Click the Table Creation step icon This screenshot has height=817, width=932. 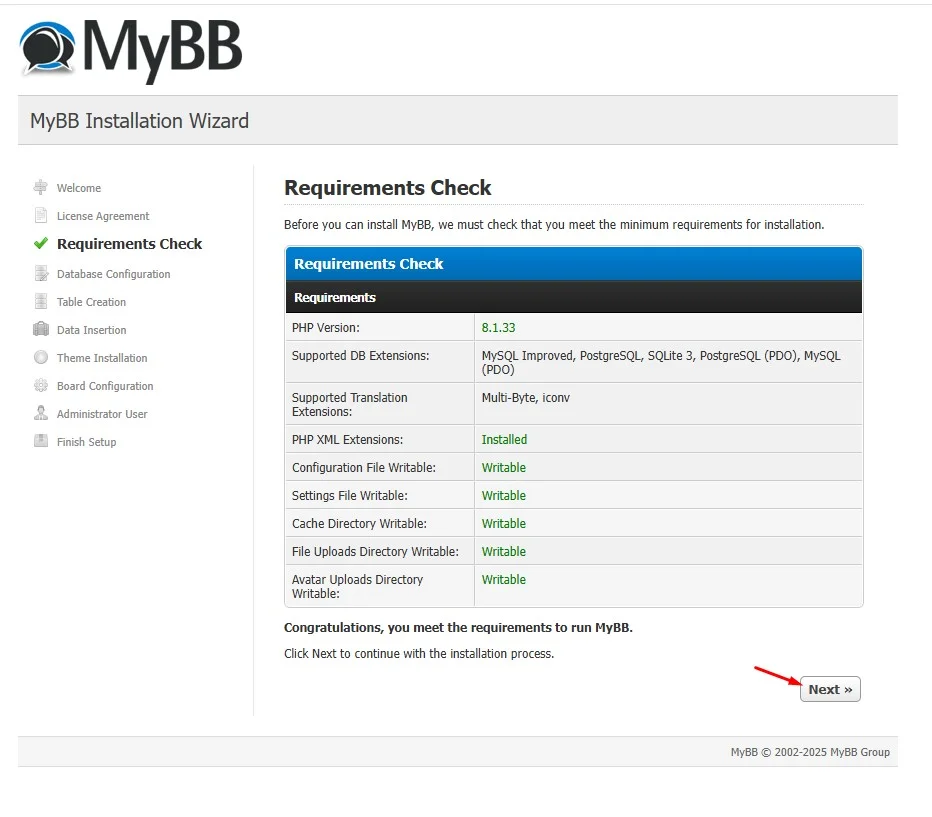(x=40, y=301)
